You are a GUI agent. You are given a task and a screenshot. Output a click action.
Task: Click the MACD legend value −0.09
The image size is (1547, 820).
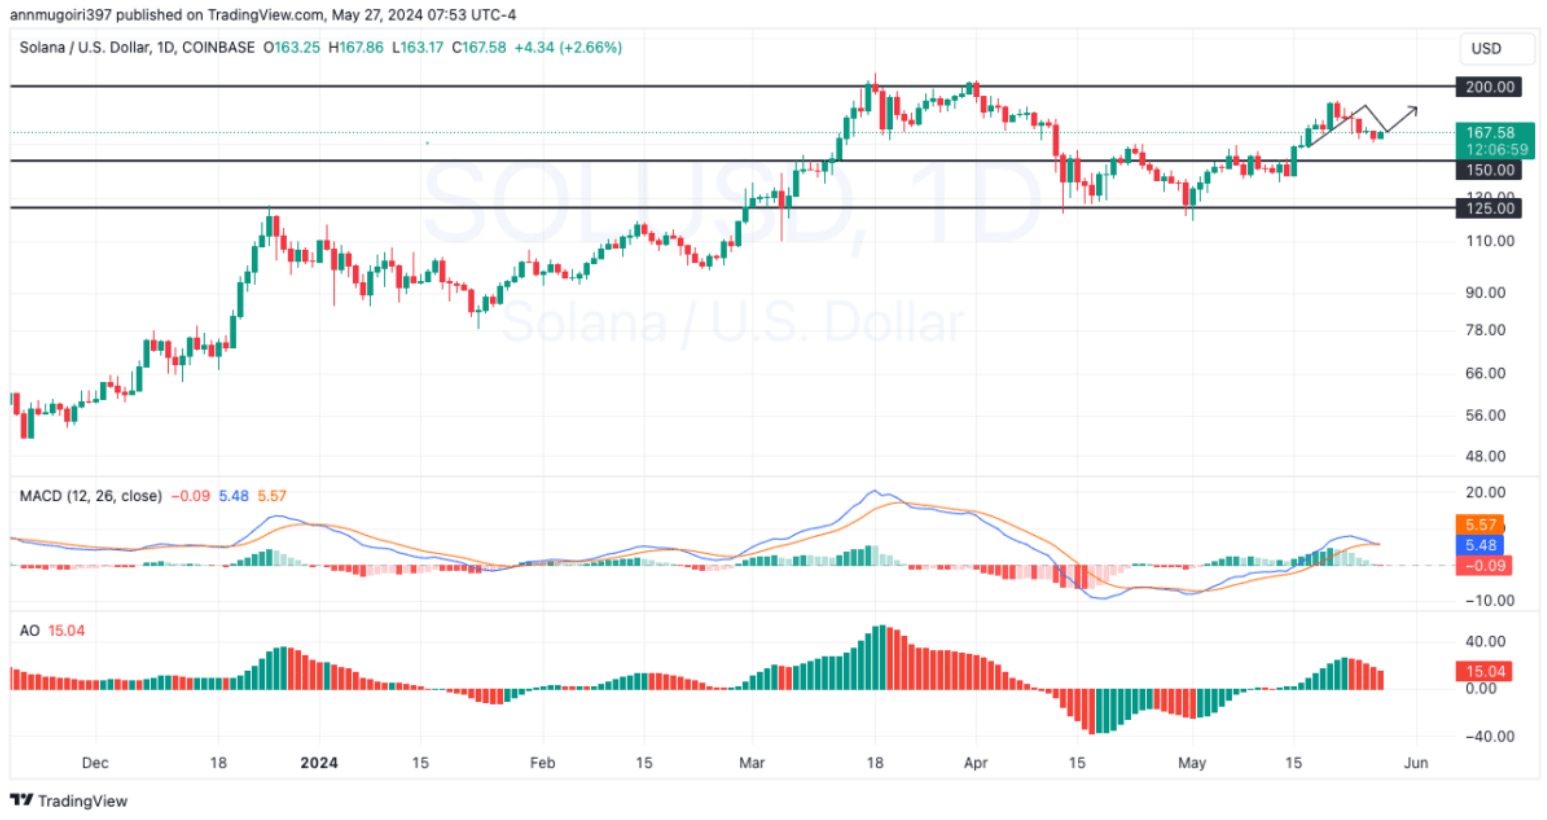(x=190, y=496)
